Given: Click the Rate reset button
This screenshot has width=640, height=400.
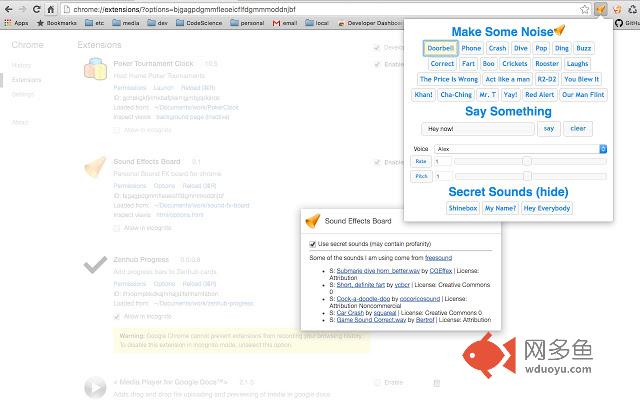Looking at the screenshot, I should coord(421,162).
